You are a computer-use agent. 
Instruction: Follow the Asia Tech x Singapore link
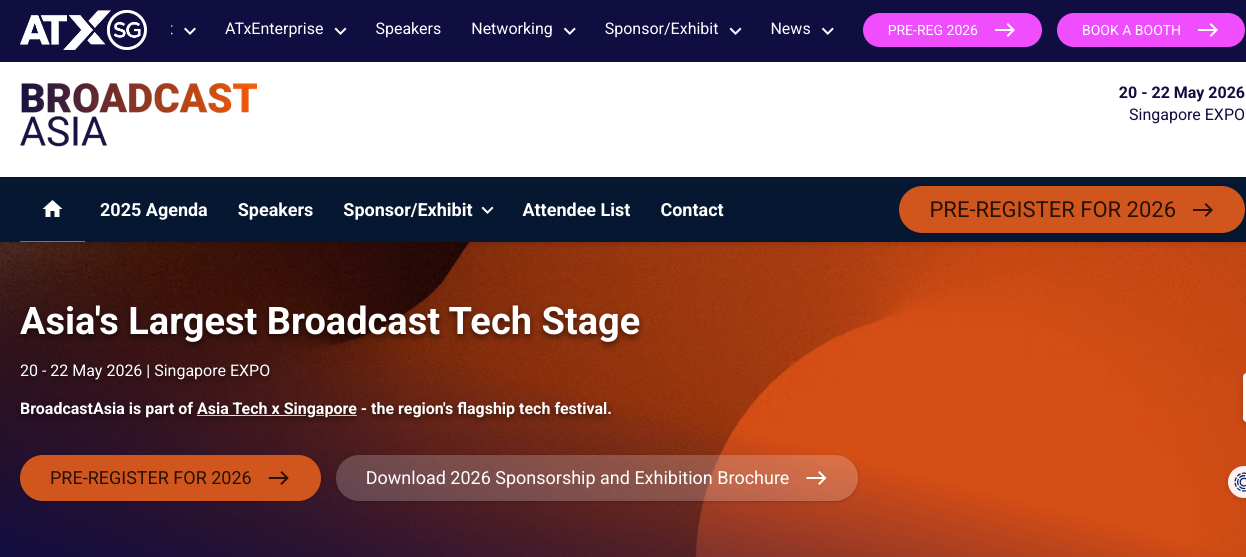coord(277,409)
